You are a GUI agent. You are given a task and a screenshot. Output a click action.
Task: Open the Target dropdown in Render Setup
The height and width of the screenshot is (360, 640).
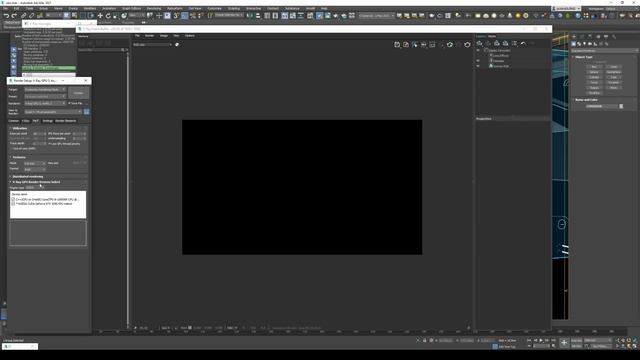[x=45, y=90]
